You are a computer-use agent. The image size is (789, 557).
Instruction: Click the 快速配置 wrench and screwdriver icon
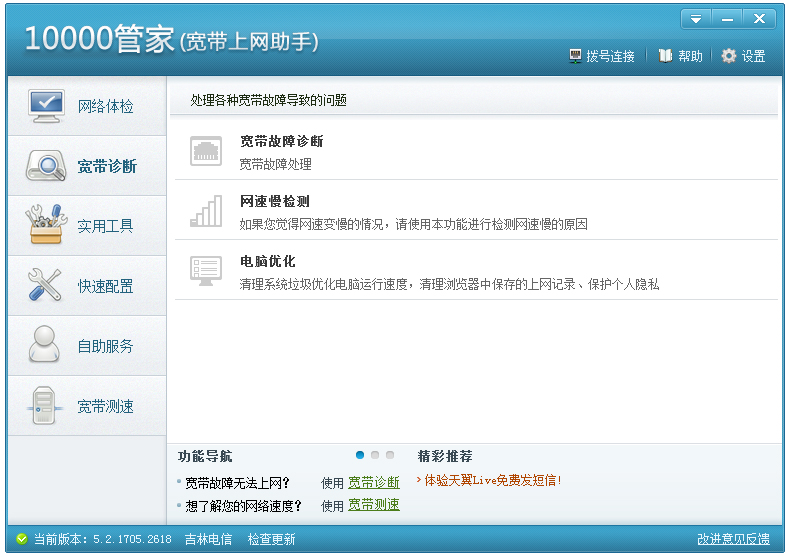point(46,286)
